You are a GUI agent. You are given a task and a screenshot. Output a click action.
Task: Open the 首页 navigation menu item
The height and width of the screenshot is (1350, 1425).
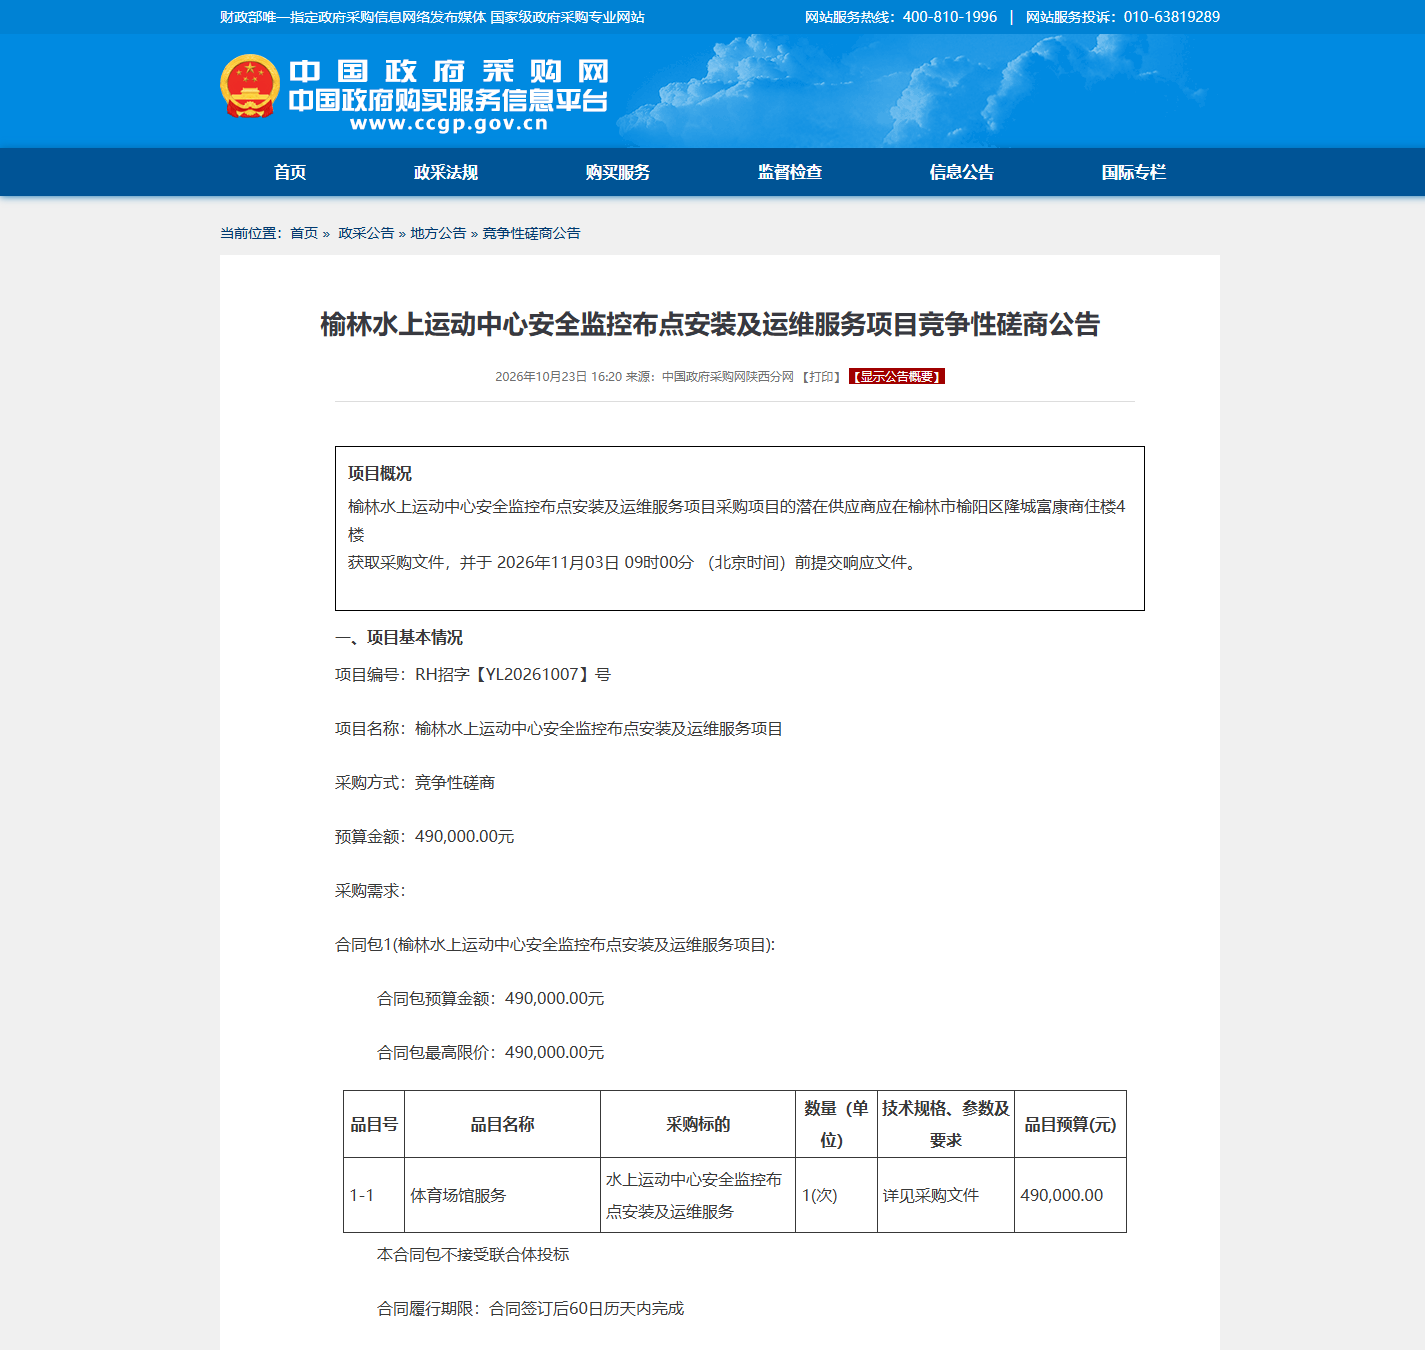(290, 172)
